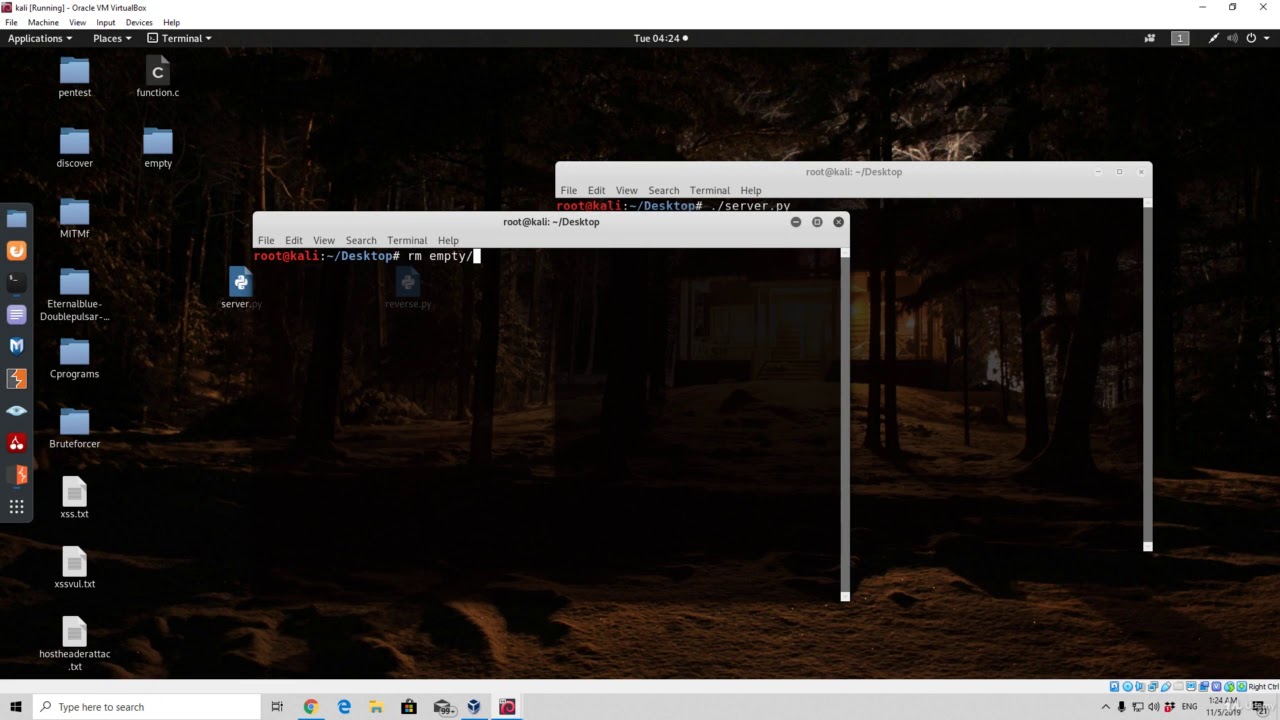Click the front terminal's vertical scrollbar

pyautogui.click(x=845, y=423)
